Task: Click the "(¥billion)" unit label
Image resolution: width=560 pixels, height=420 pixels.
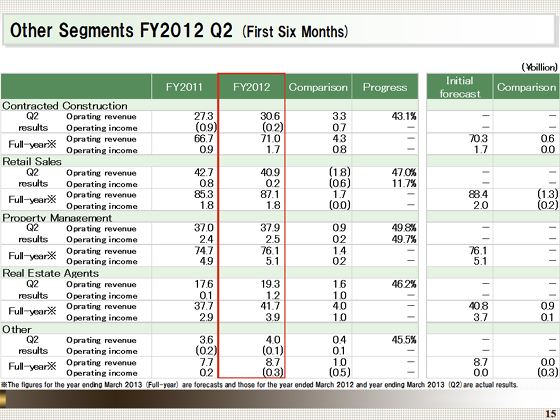Action: point(539,67)
